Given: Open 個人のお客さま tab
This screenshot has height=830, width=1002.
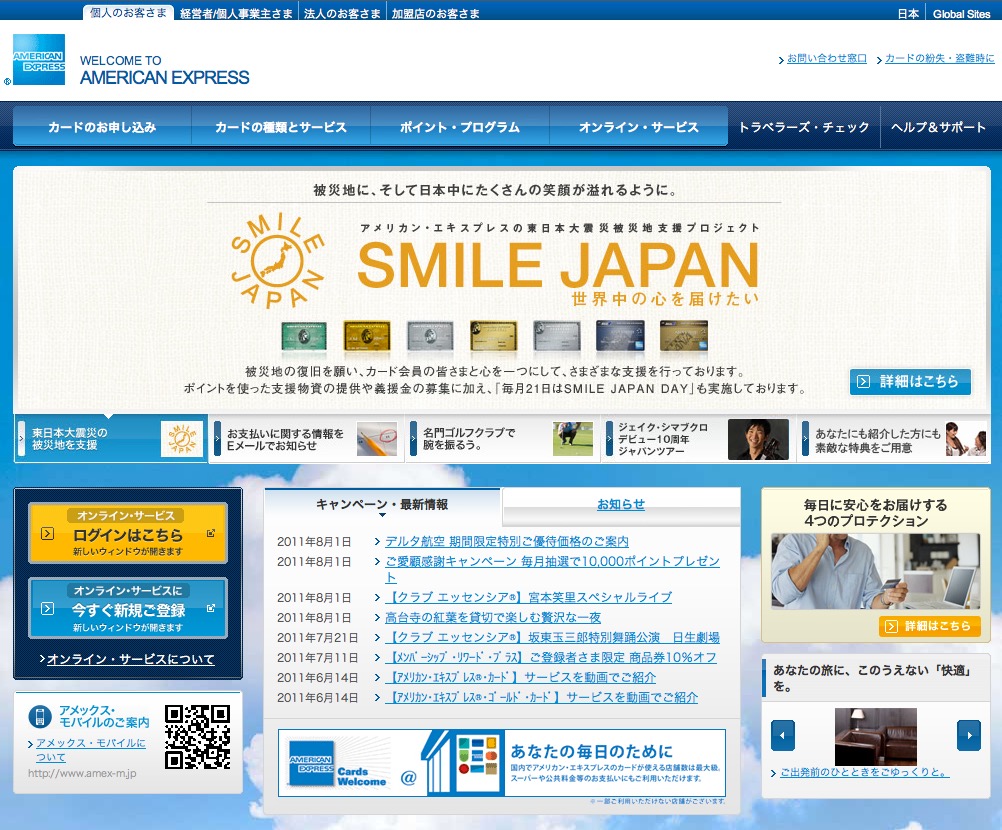Looking at the screenshot, I should (x=128, y=12).
